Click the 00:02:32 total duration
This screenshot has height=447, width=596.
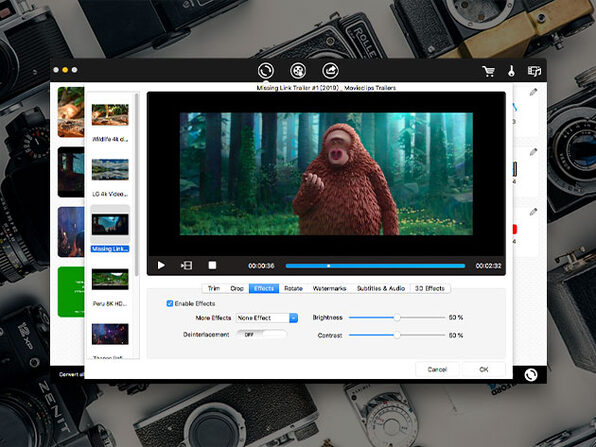point(488,266)
